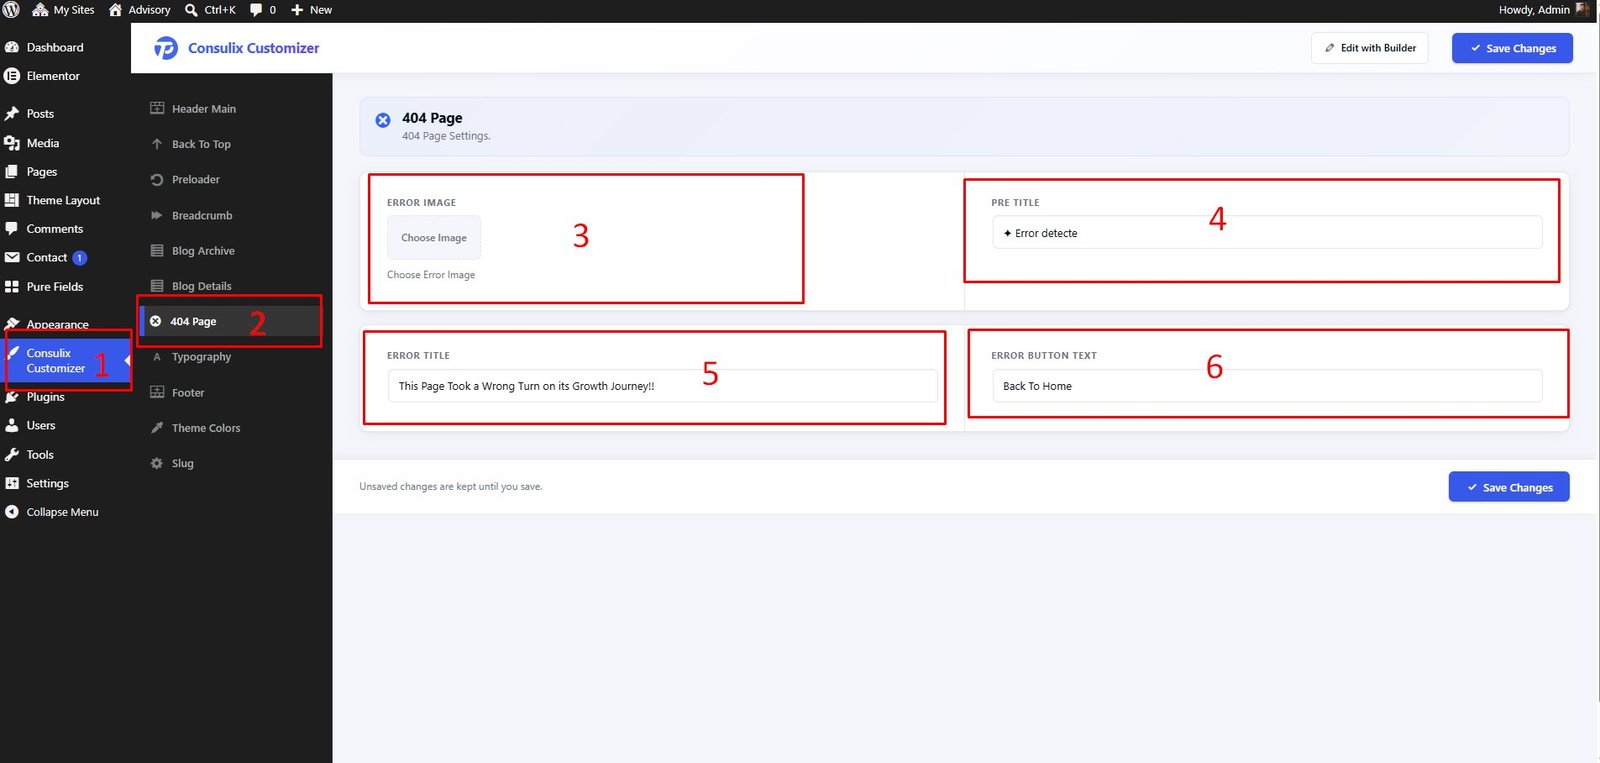Image resolution: width=1600 pixels, height=763 pixels.
Task: Click the Pure Fields grid icon
Action: [12, 286]
